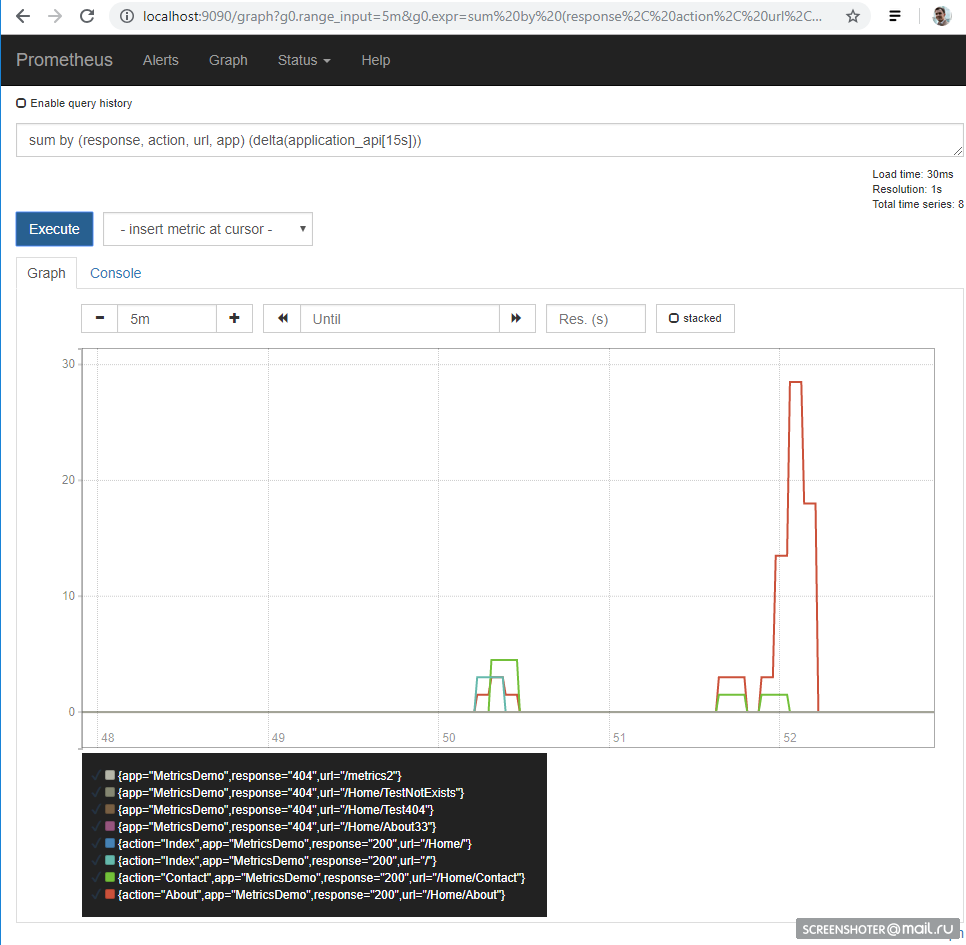
Task: Advance end time with double-right arrows
Action: tap(517, 318)
